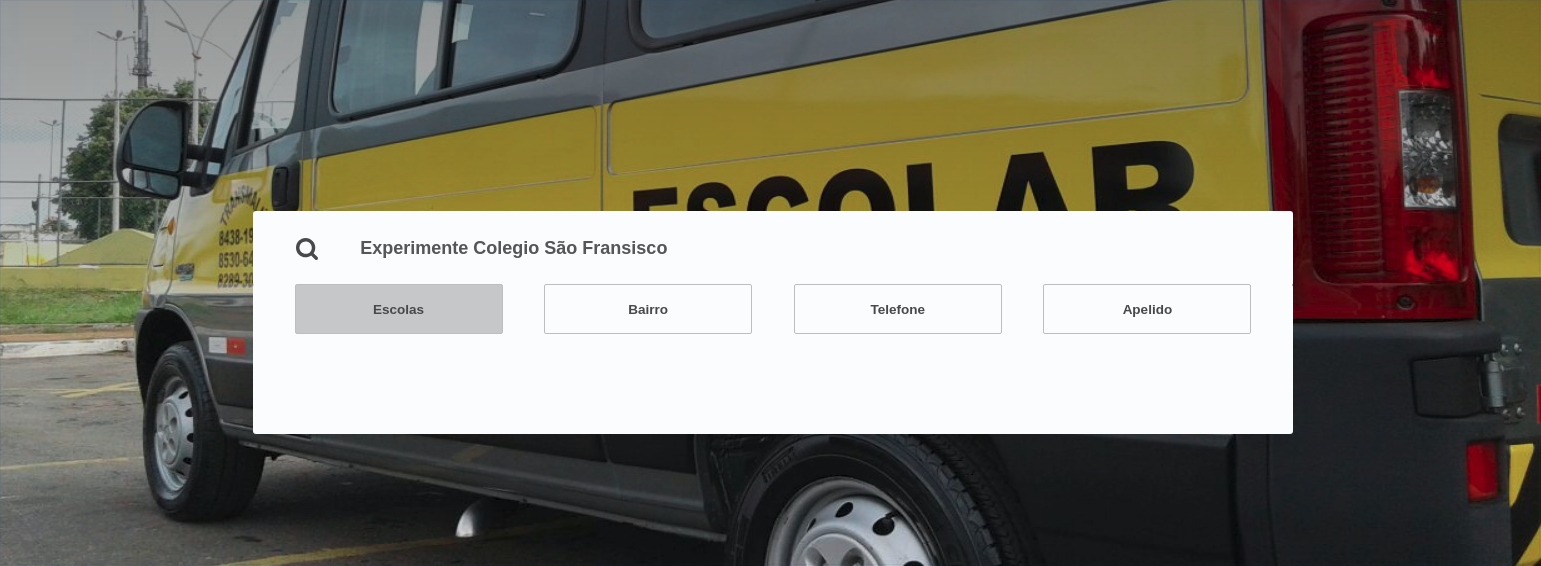
Task: Choose the Telefone search option
Action: [x=898, y=309]
